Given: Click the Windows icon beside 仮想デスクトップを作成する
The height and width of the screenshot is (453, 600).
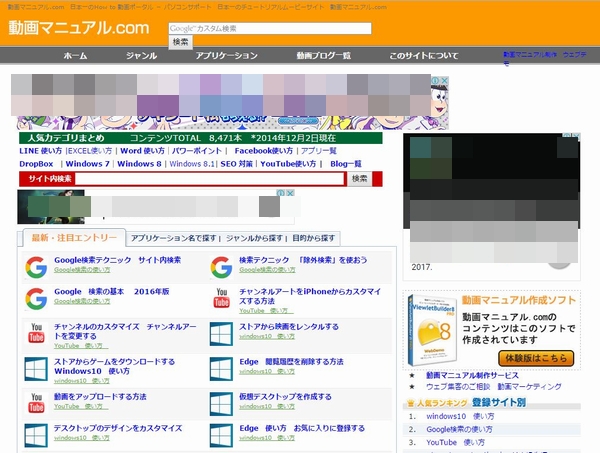Looking at the screenshot, I should pyautogui.click(x=221, y=404).
